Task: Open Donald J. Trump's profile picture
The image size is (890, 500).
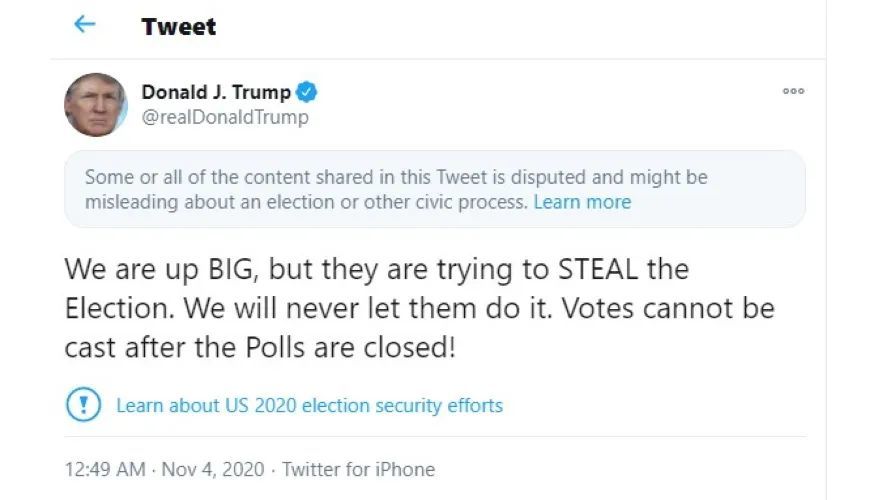Action: [96, 105]
